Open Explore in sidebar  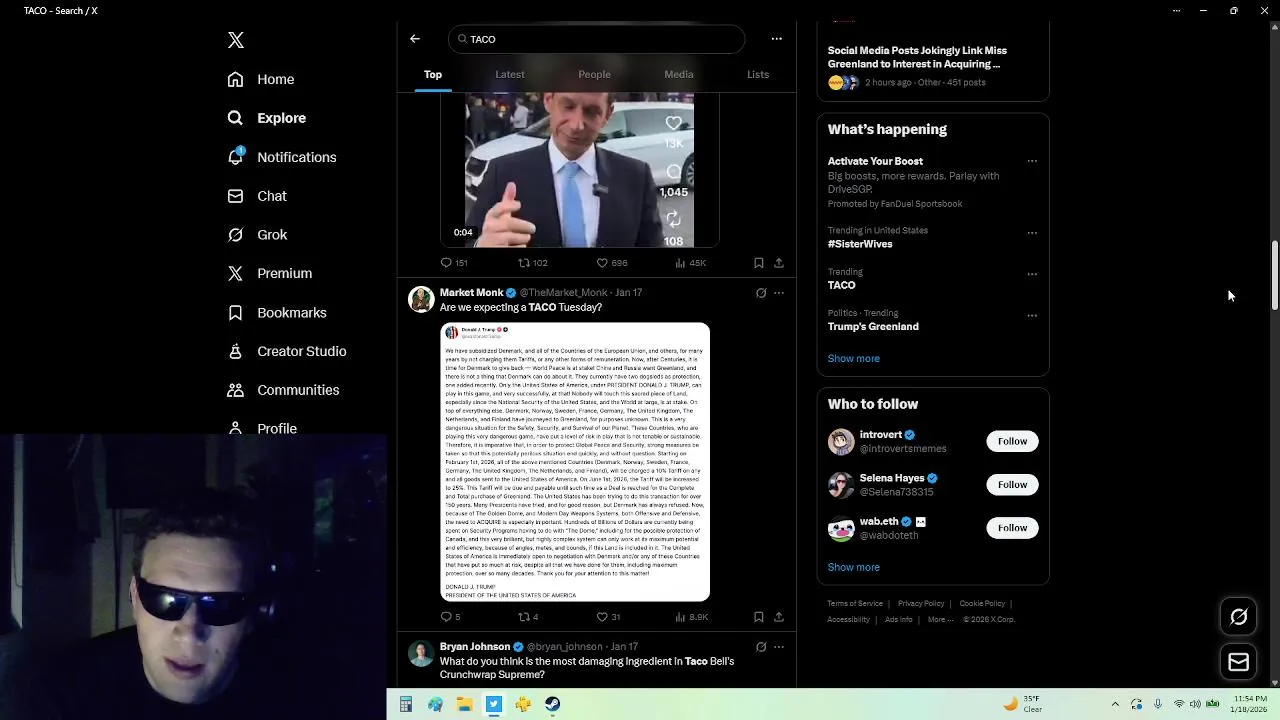pyautogui.click(x=267, y=118)
